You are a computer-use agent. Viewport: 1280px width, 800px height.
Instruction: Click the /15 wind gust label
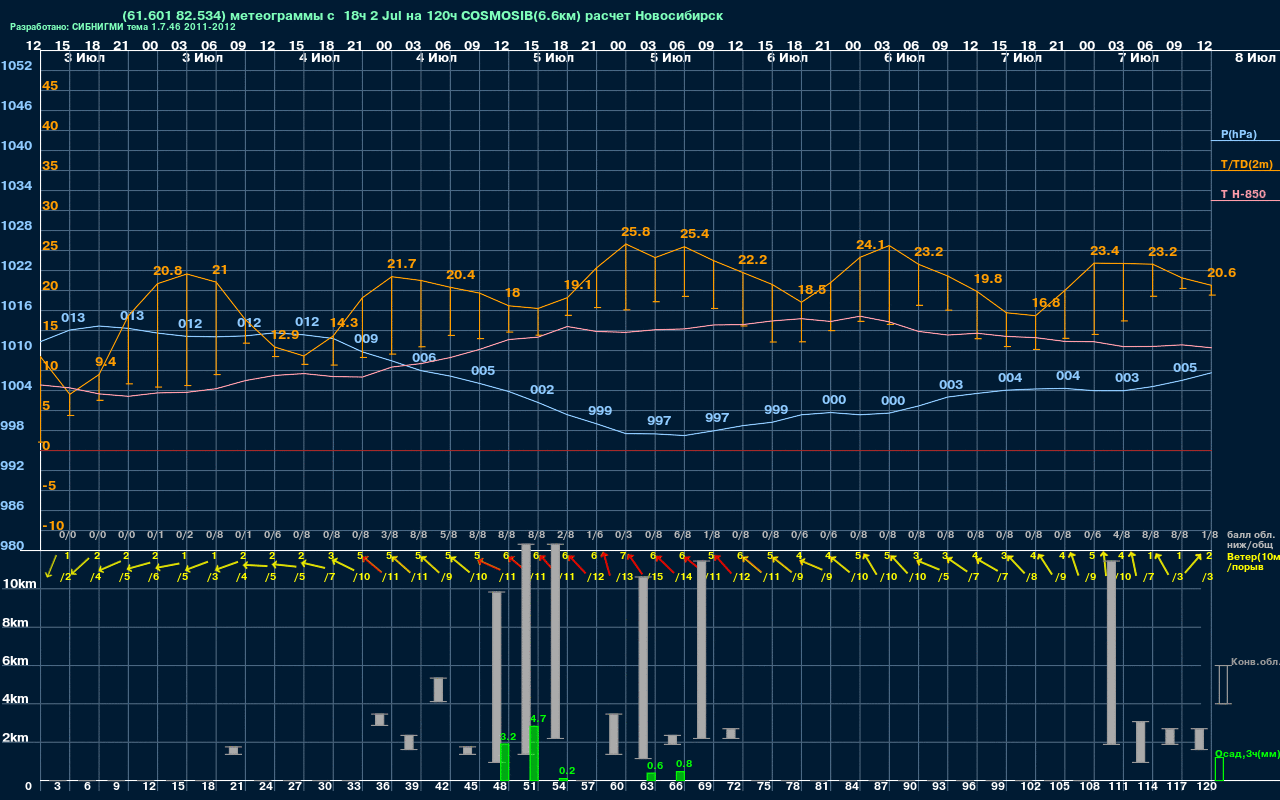[x=656, y=577]
